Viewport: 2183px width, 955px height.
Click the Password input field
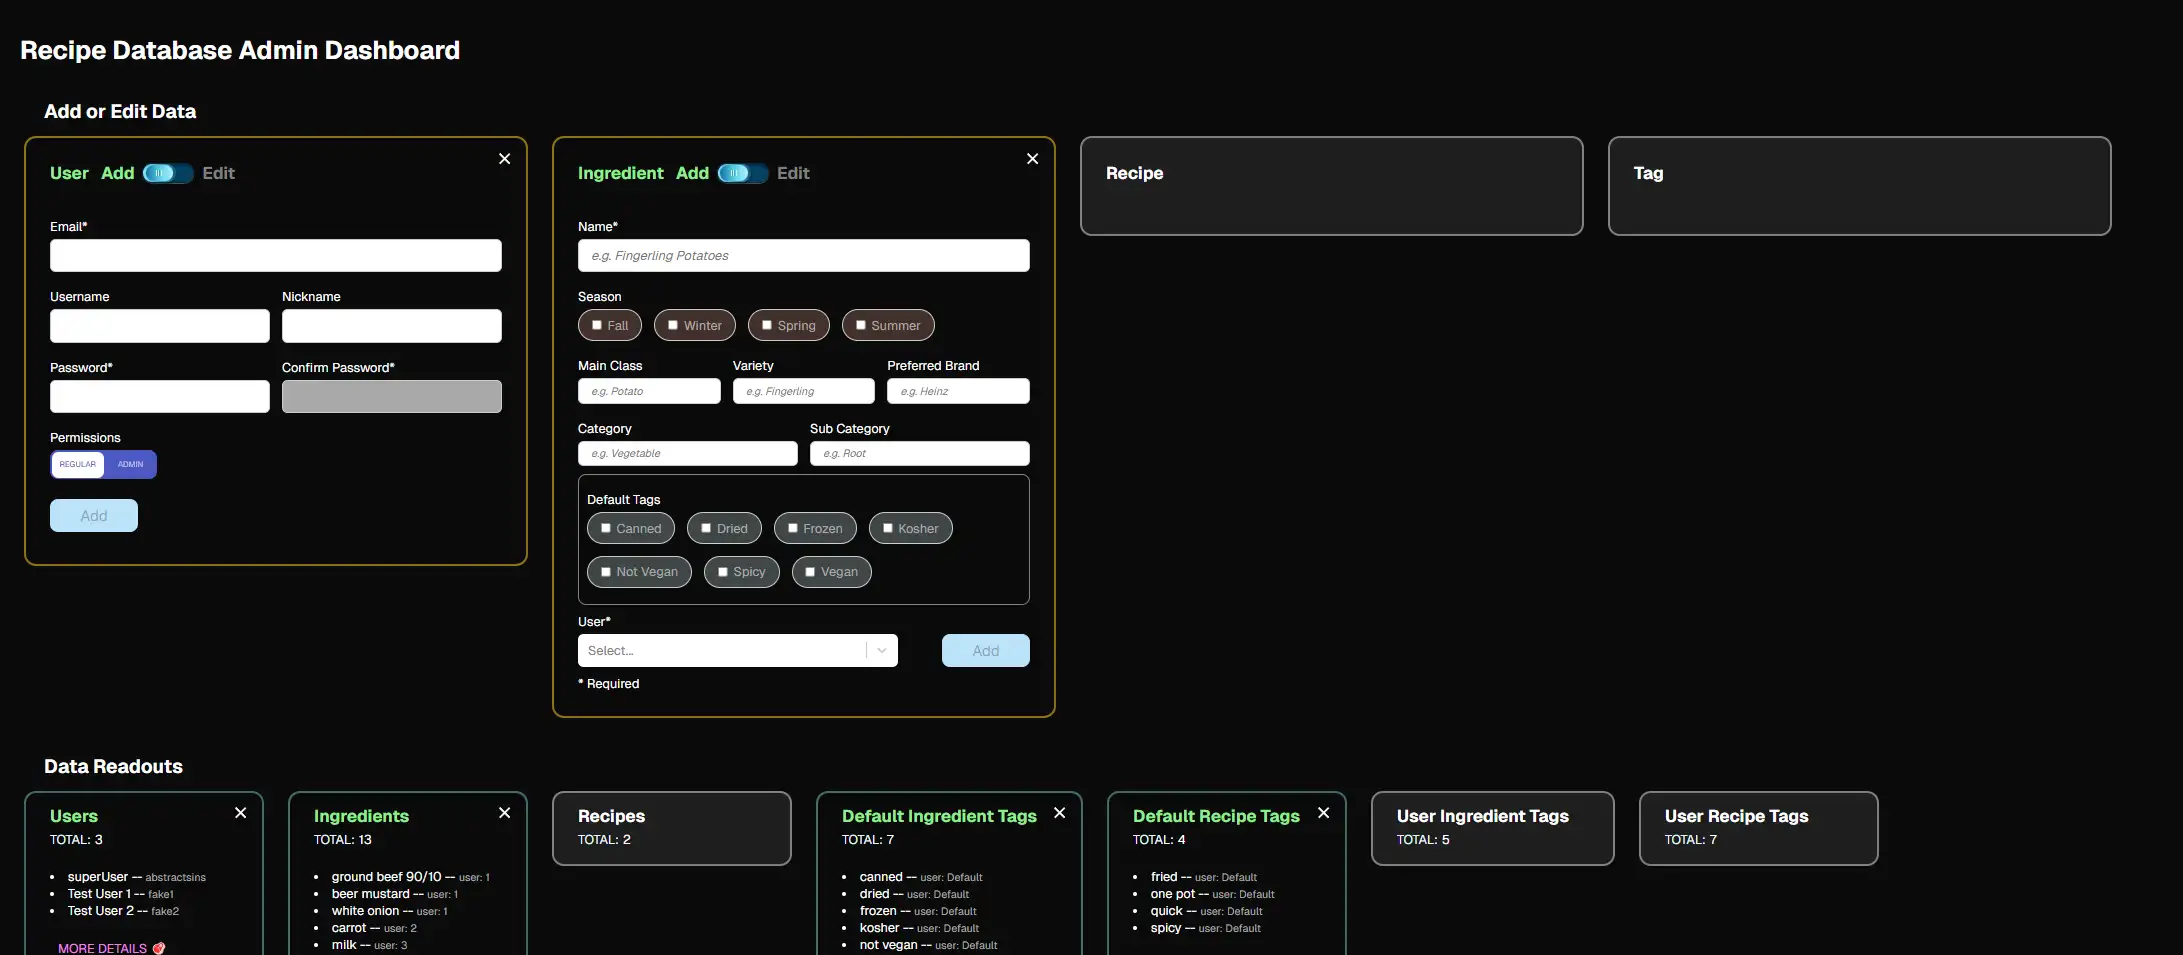(160, 396)
